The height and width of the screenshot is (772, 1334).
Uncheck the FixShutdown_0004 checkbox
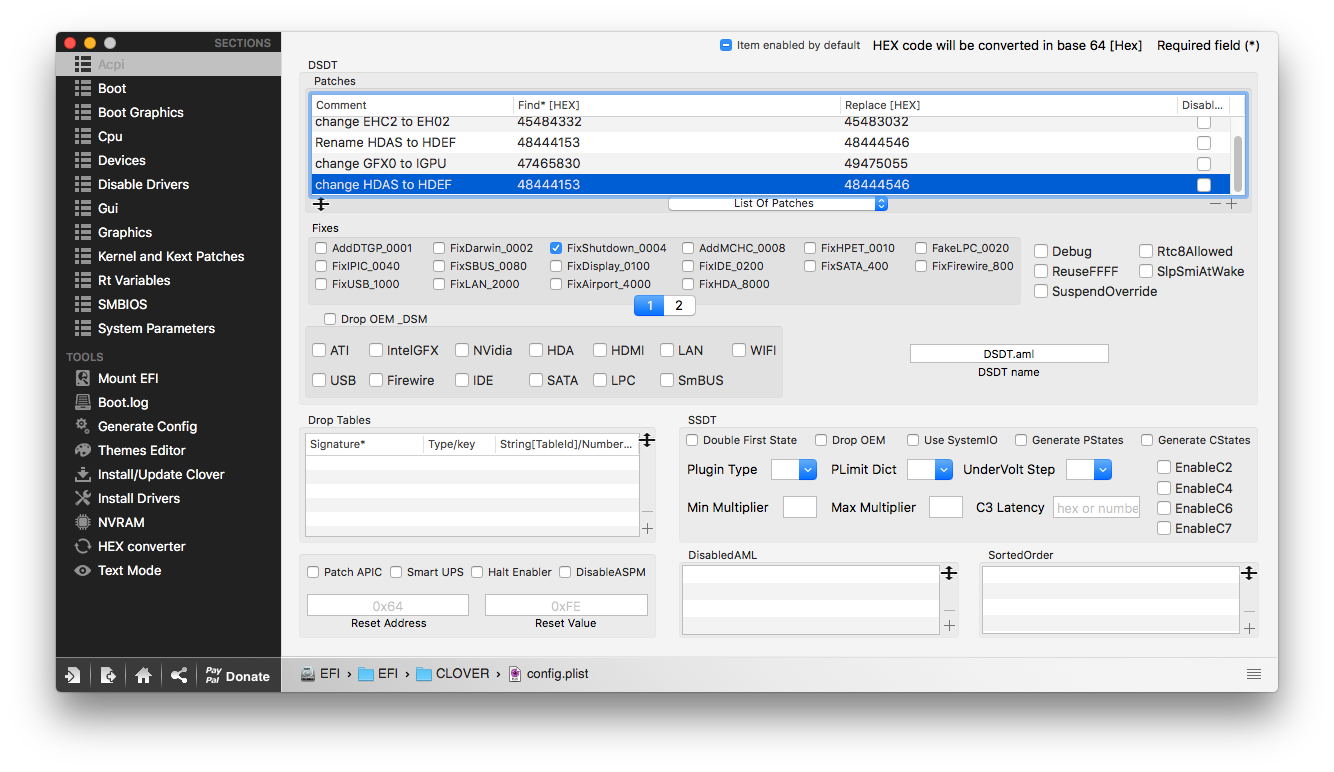pyautogui.click(x=557, y=248)
